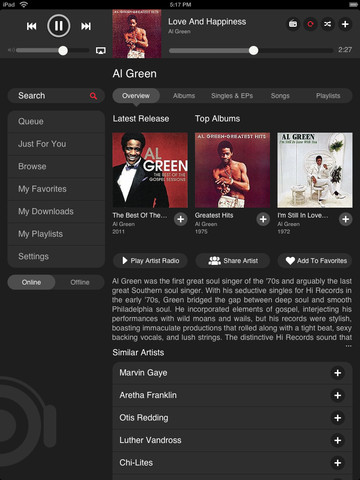Open My Favorites in sidebar
The image size is (360, 480).
coord(56,189)
